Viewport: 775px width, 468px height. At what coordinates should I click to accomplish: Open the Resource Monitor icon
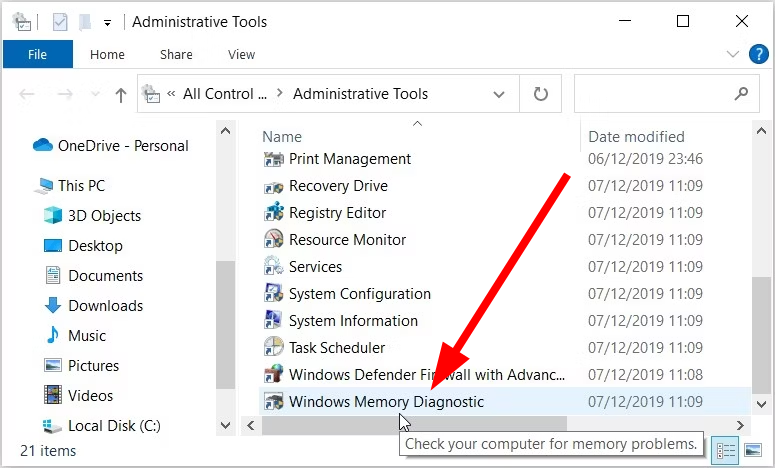[274, 240]
